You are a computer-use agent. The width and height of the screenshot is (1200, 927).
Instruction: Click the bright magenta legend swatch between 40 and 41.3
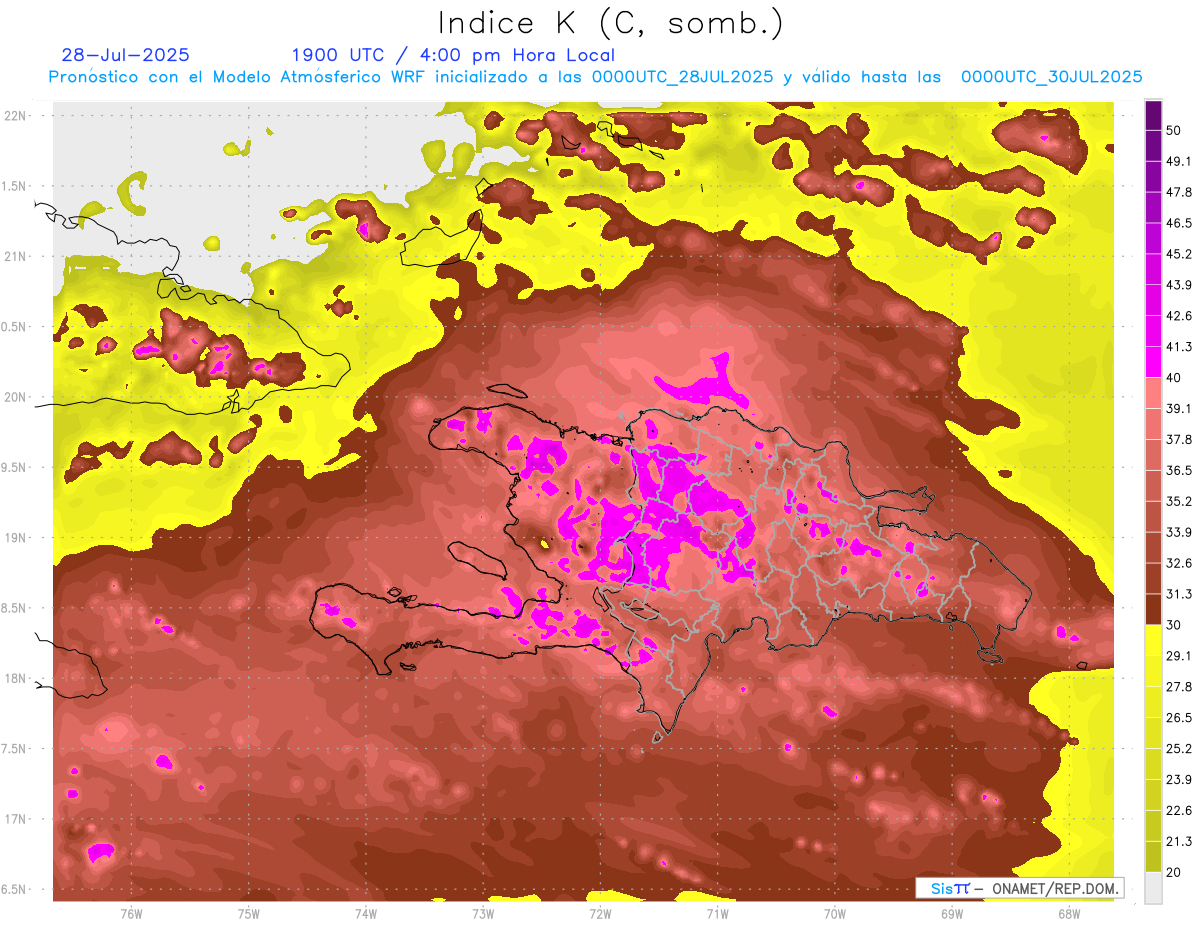1153,362
